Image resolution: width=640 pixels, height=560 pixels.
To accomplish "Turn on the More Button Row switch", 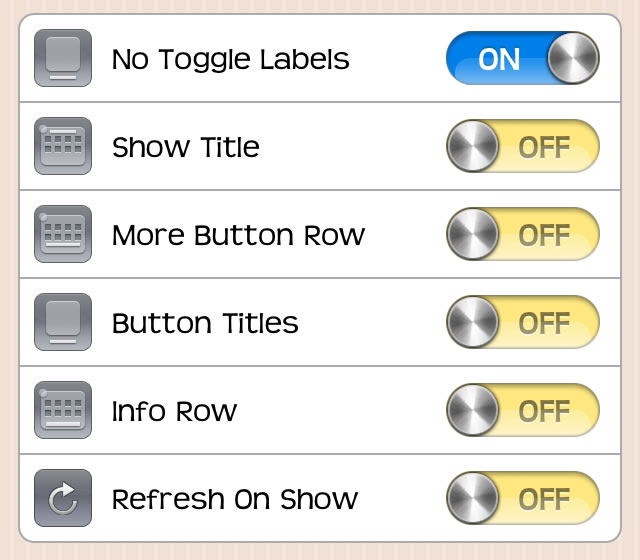I will [x=523, y=234].
